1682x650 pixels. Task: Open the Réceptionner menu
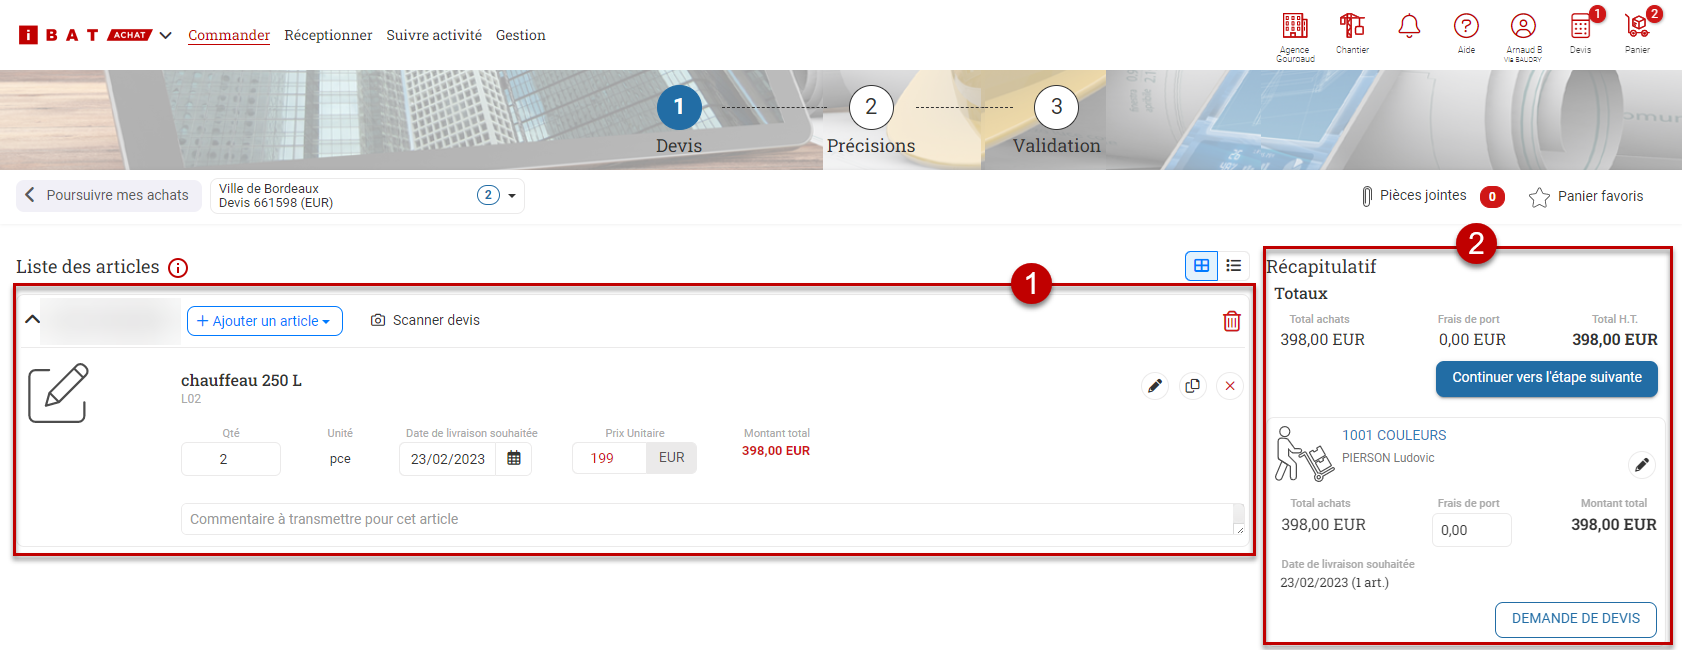(328, 35)
